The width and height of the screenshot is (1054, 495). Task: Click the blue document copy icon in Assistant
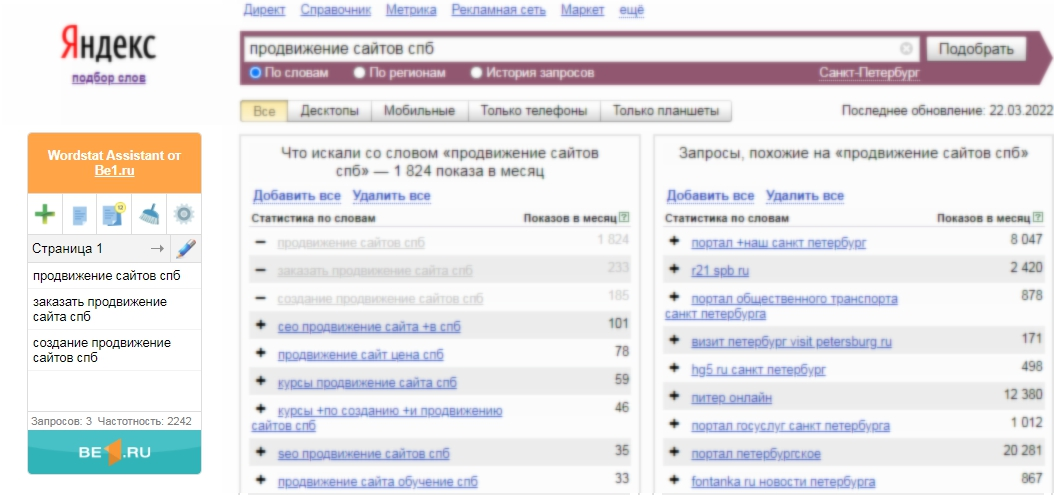[79, 215]
